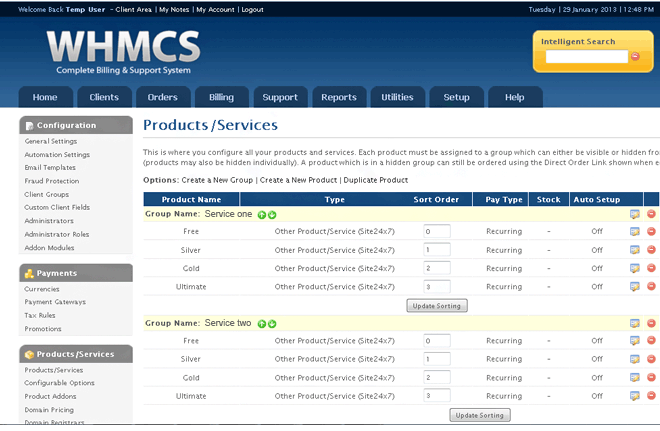Move Service one group down arrow
Screen dimensions: 660x431
(272, 215)
